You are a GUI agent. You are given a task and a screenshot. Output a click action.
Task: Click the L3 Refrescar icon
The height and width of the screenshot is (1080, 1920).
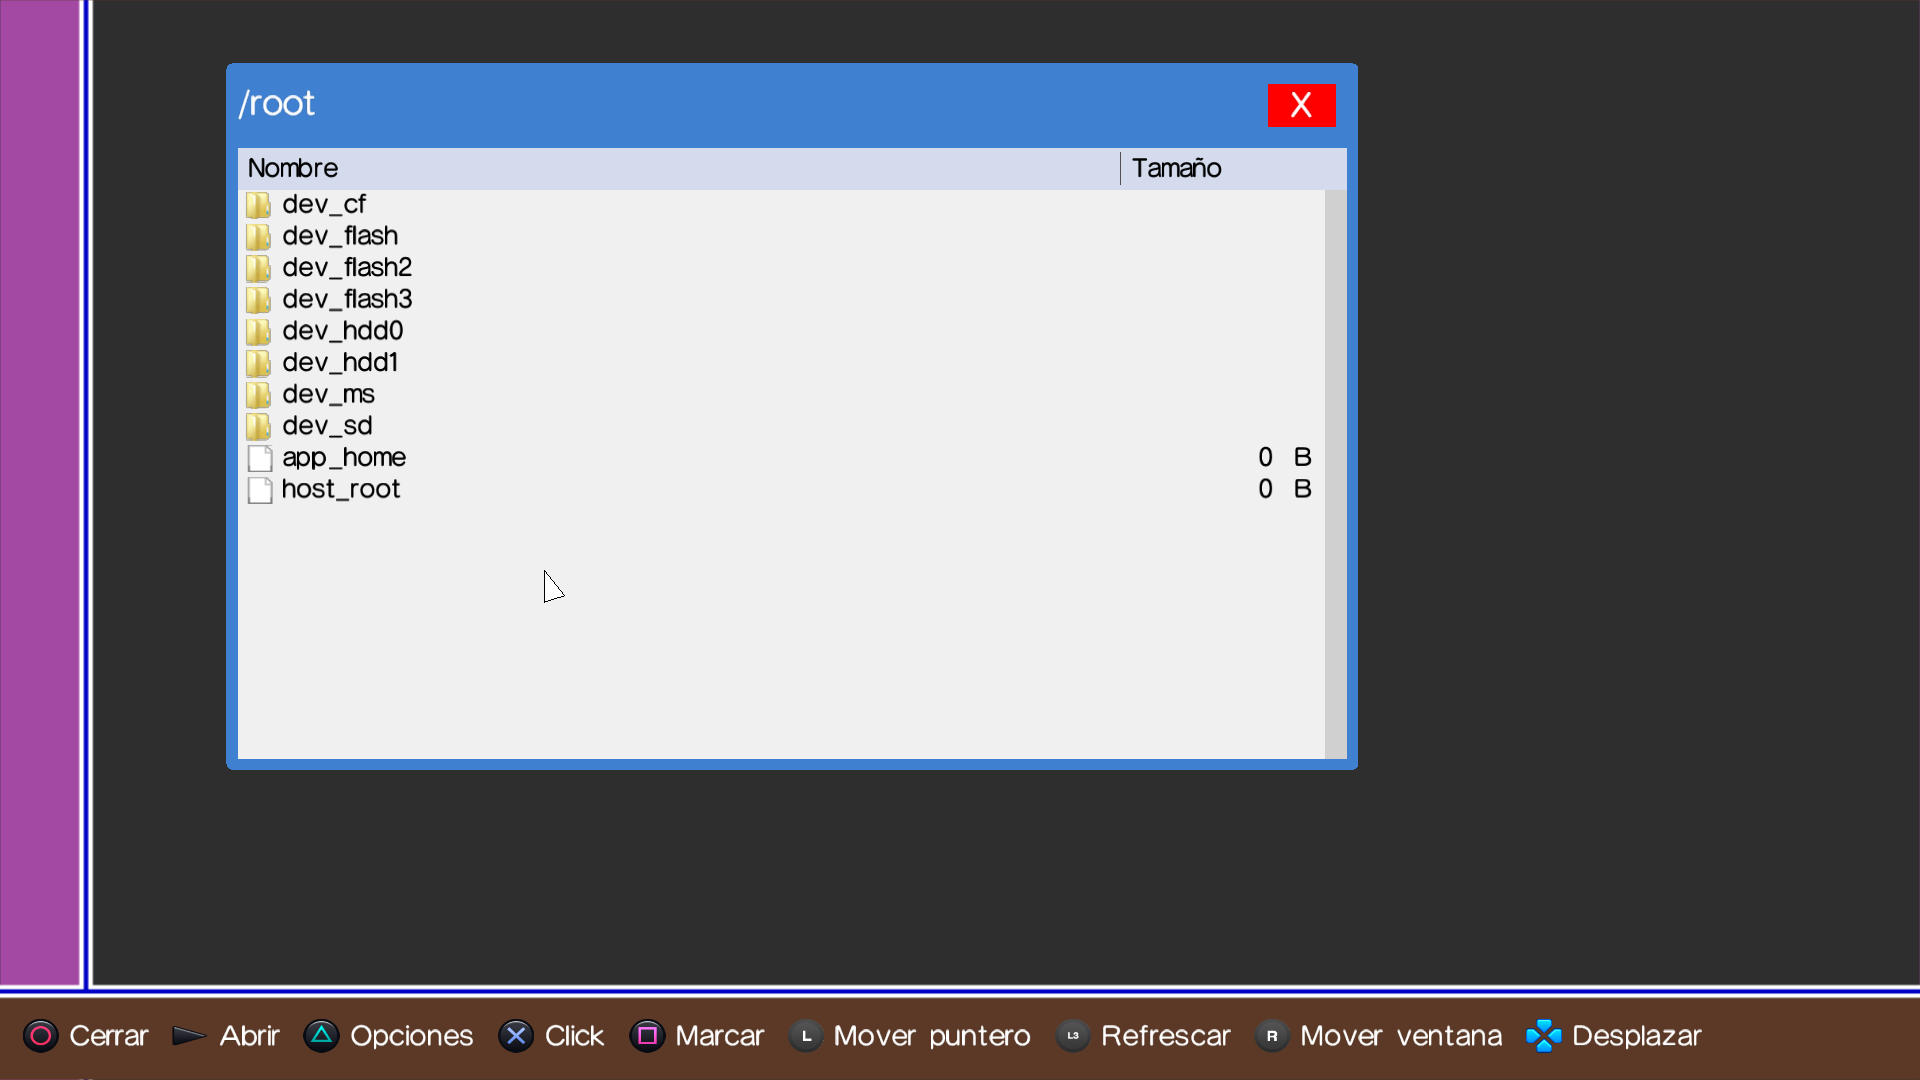click(x=1072, y=1036)
